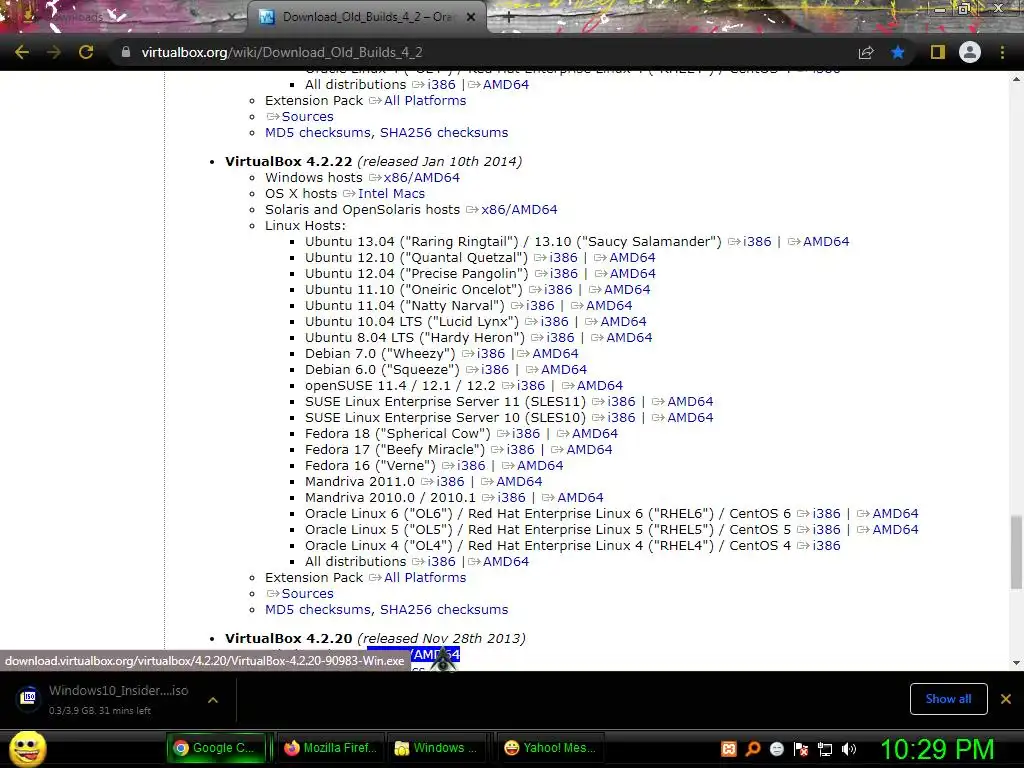Expand the download options chevron for Windows10_Insider iso

click(212, 699)
